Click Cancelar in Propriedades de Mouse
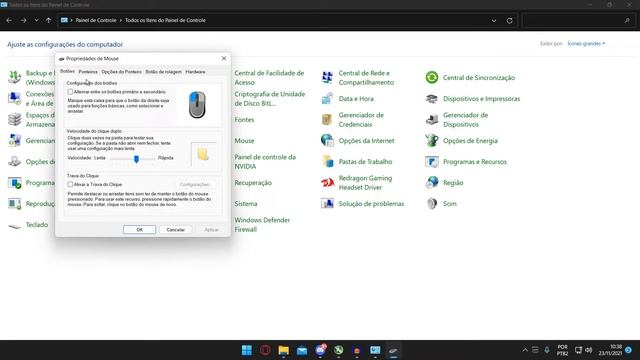This screenshot has height=360, width=640. pyautogui.click(x=176, y=230)
